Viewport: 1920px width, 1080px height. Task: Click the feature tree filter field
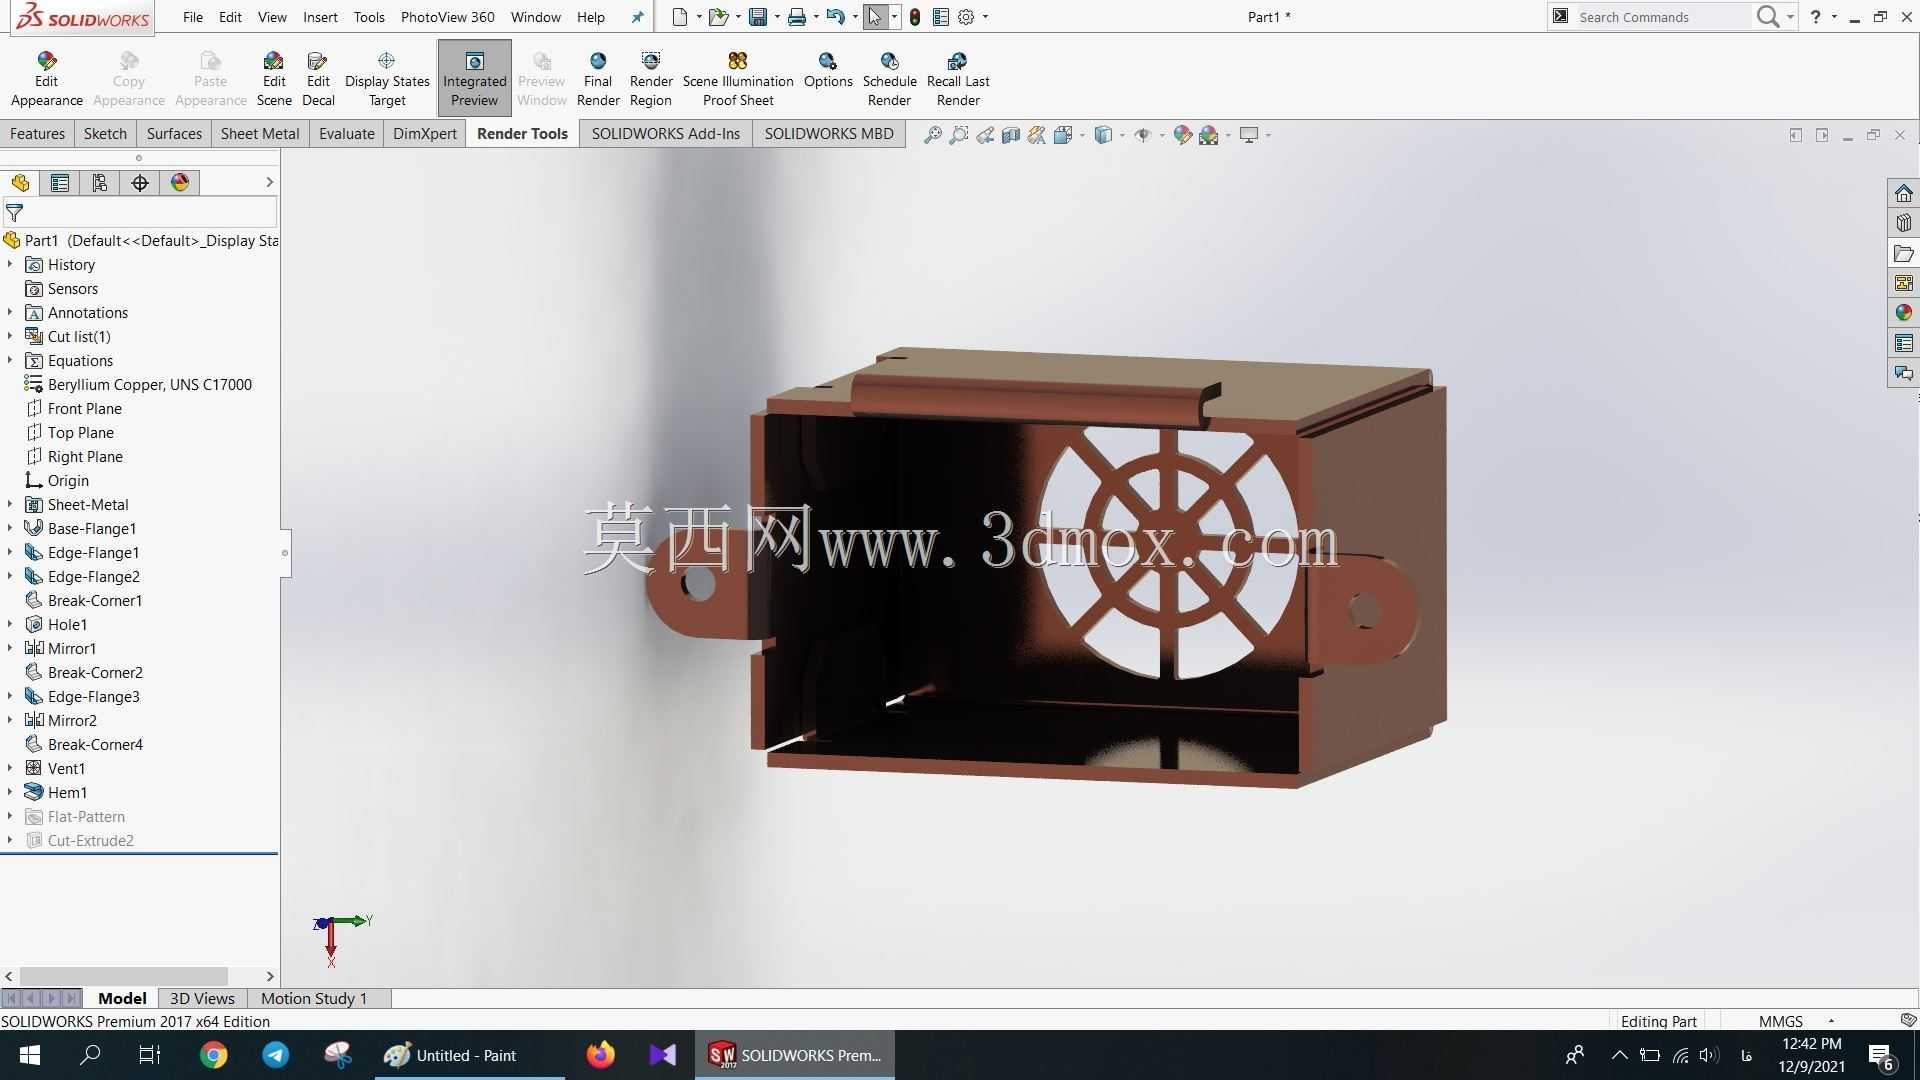140,212
